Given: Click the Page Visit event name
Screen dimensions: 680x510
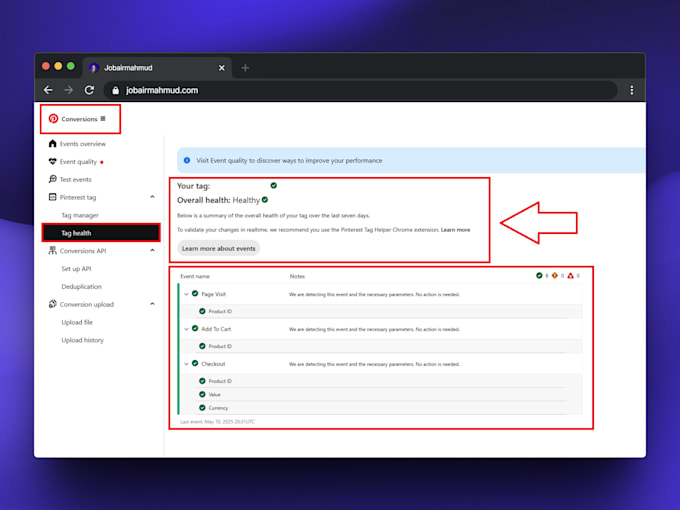Looking at the screenshot, I should 213,294.
